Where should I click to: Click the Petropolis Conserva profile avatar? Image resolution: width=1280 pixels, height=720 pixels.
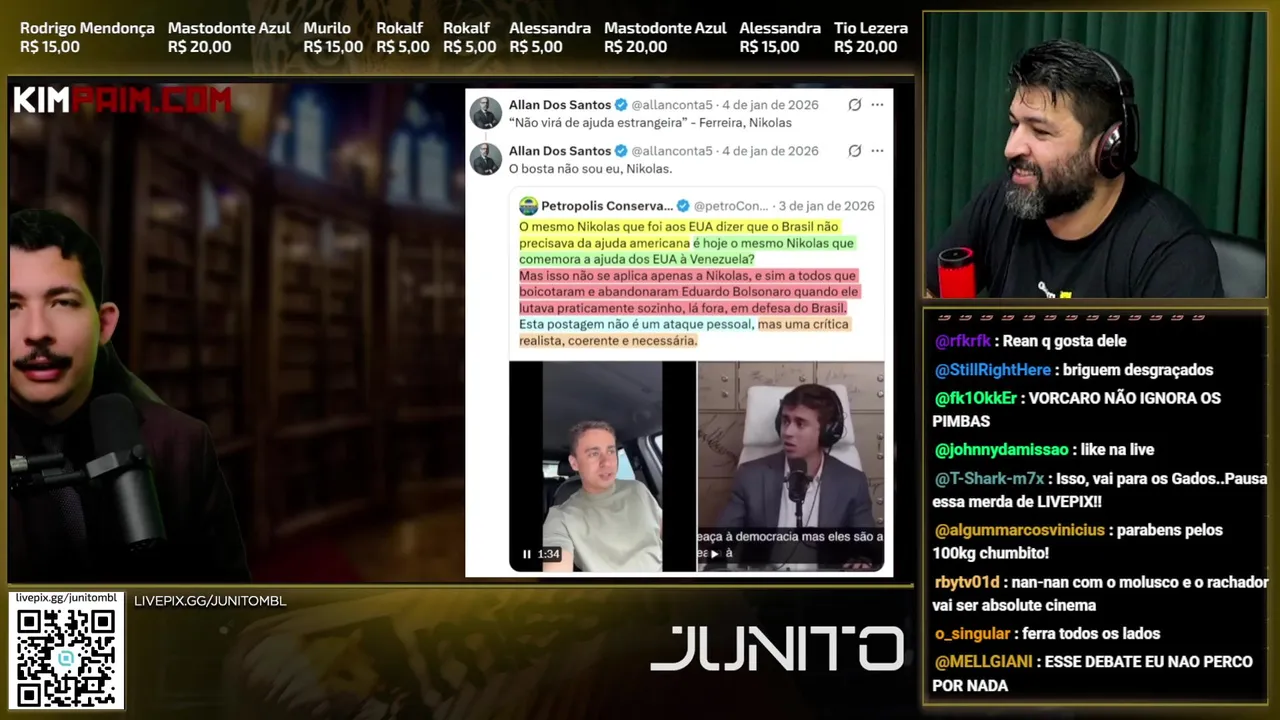[528, 206]
